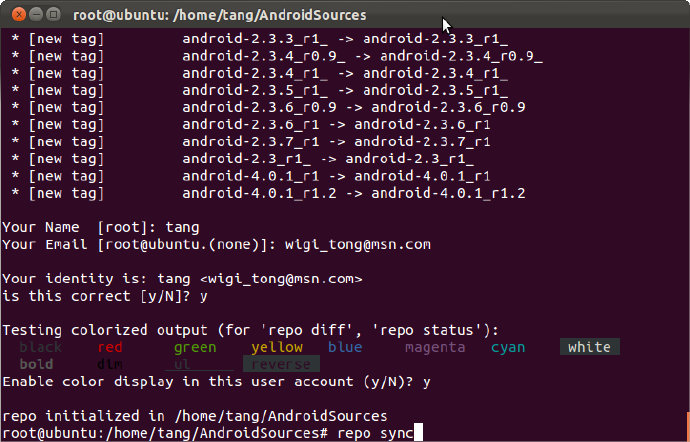Select the 'yellow' color sample text
This screenshot has height=442, width=690.
pyautogui.click(x=277, y=347)
